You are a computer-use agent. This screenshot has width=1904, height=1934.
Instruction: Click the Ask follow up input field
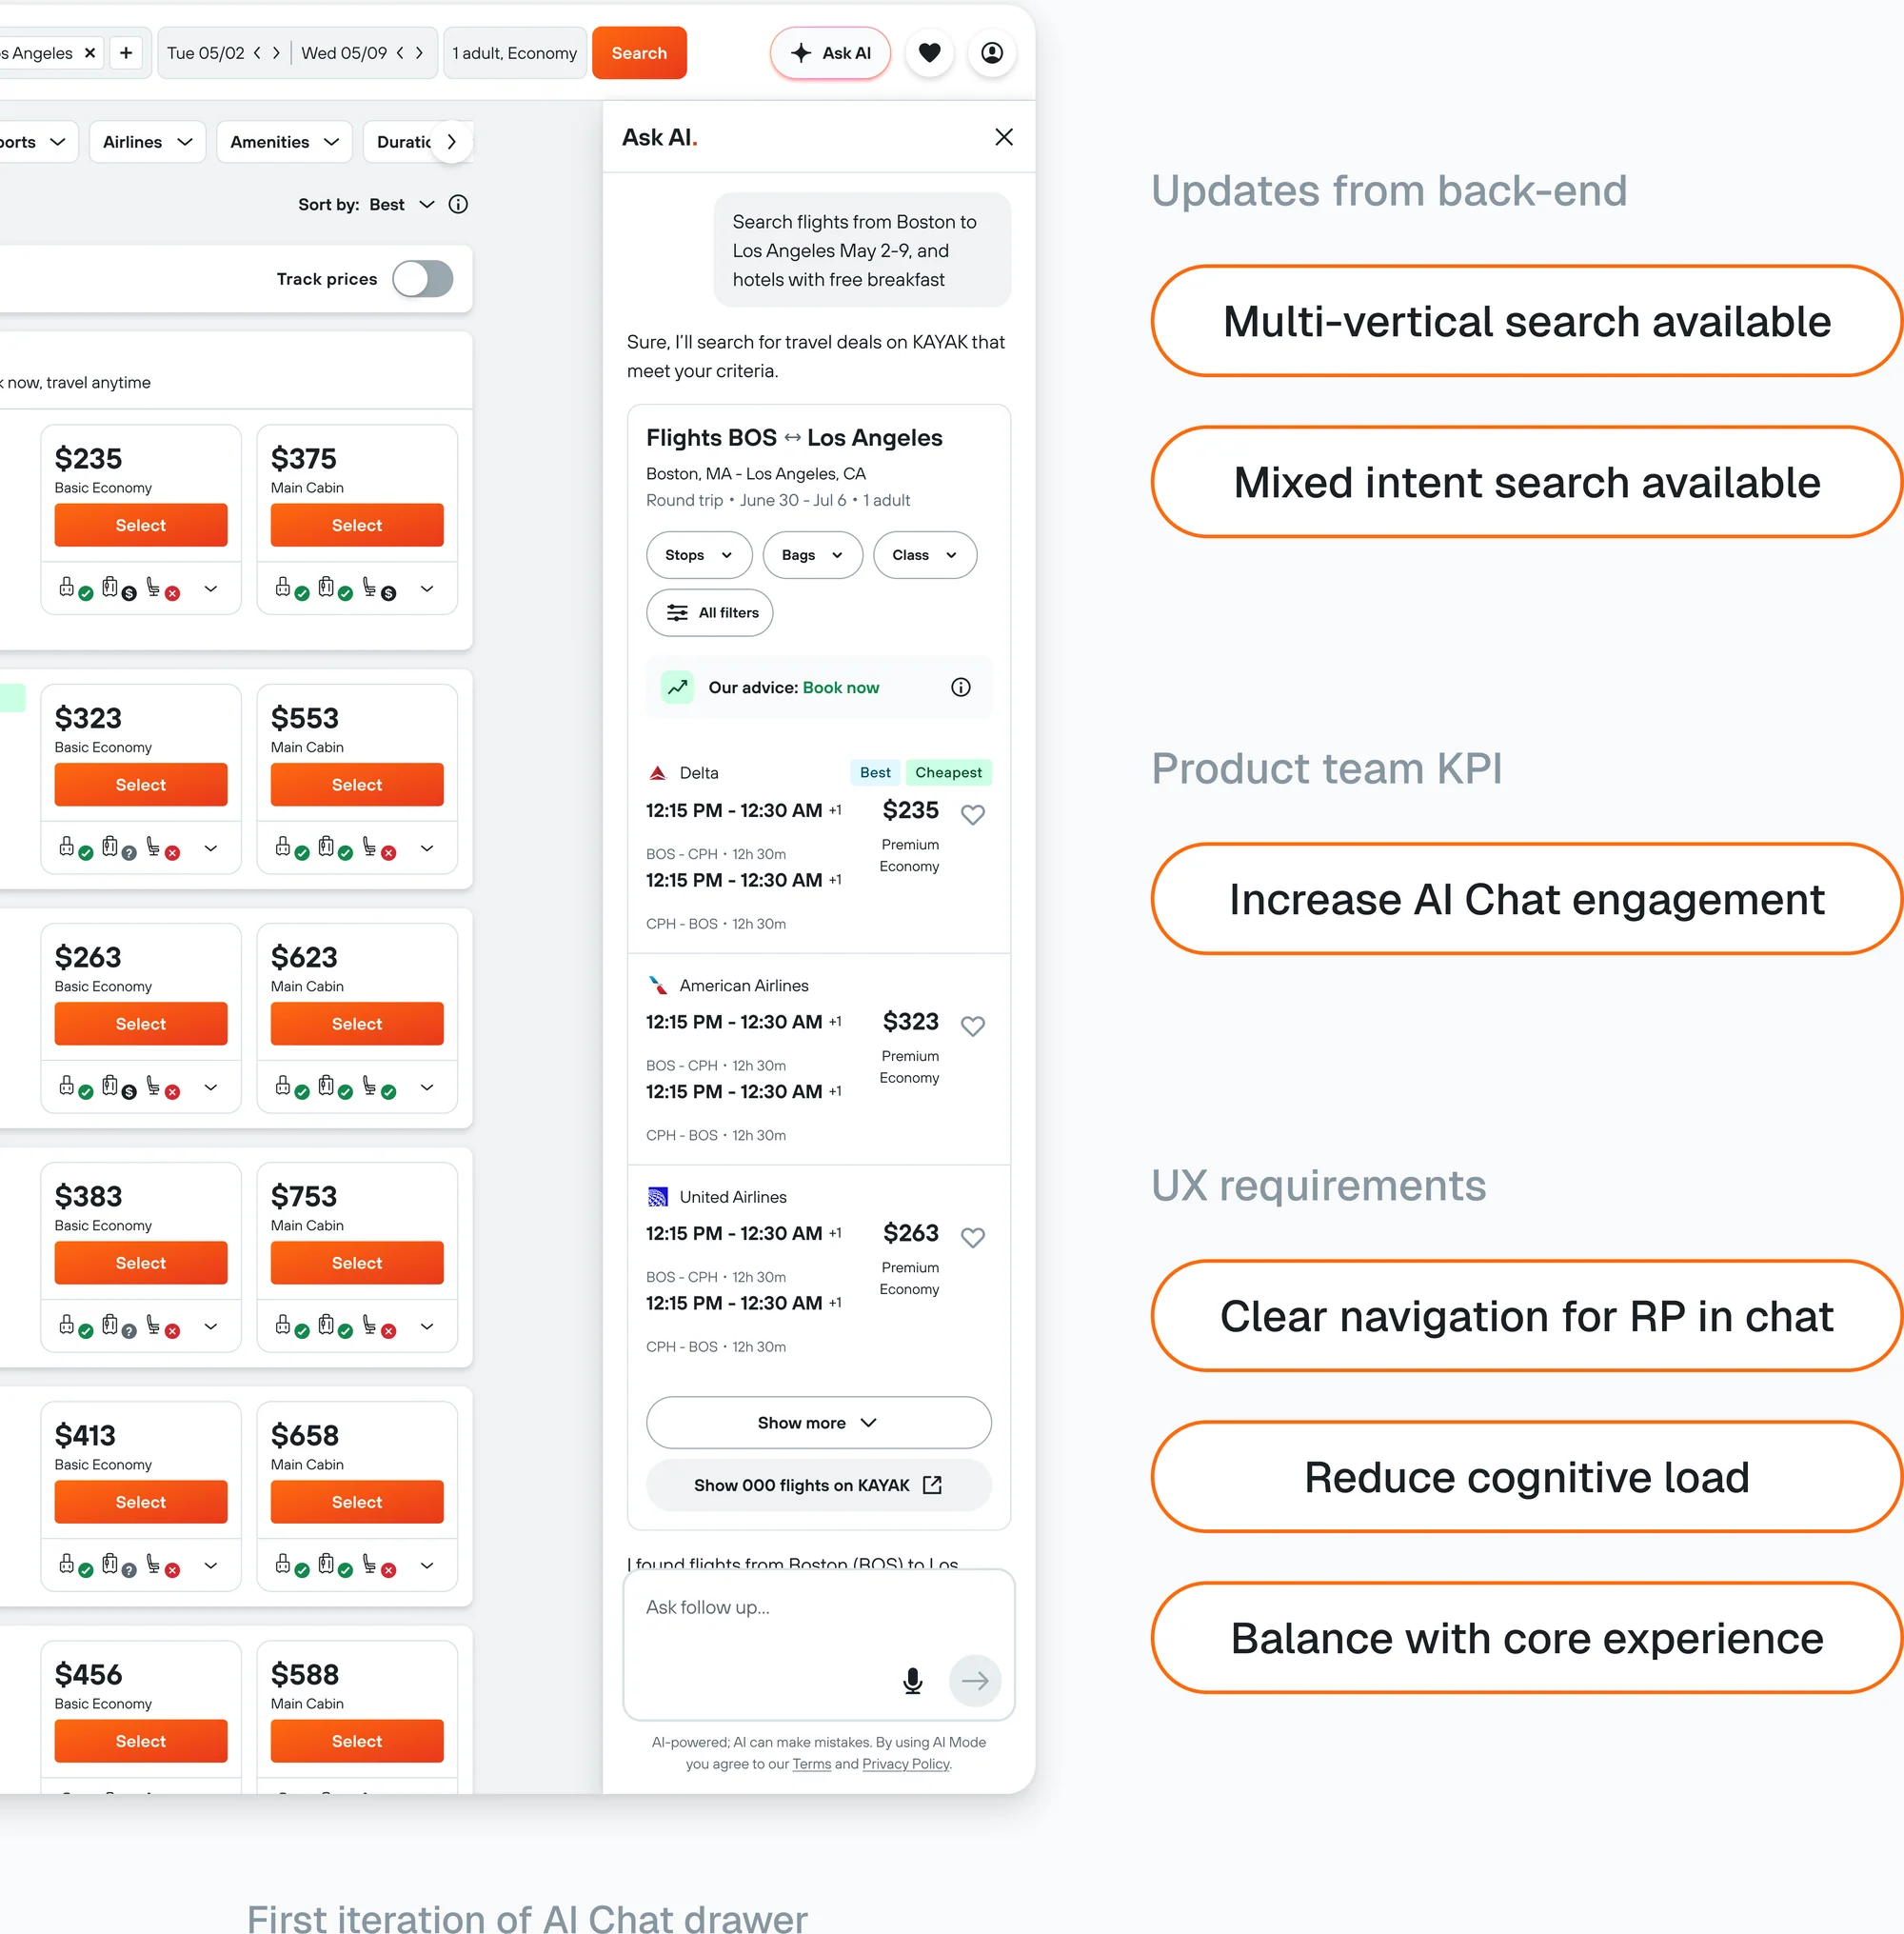coord(818,1644)
